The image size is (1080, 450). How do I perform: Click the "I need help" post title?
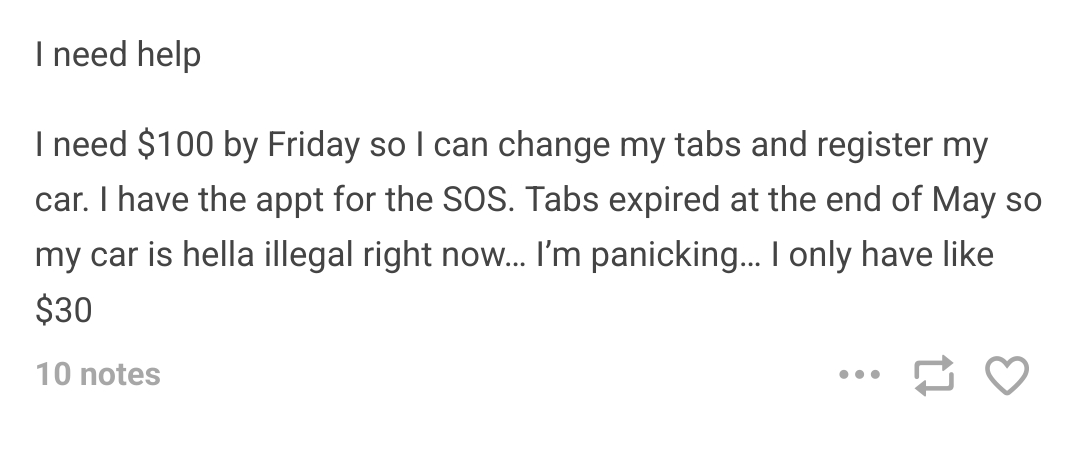pyautogui.click(x=118, y=54)
